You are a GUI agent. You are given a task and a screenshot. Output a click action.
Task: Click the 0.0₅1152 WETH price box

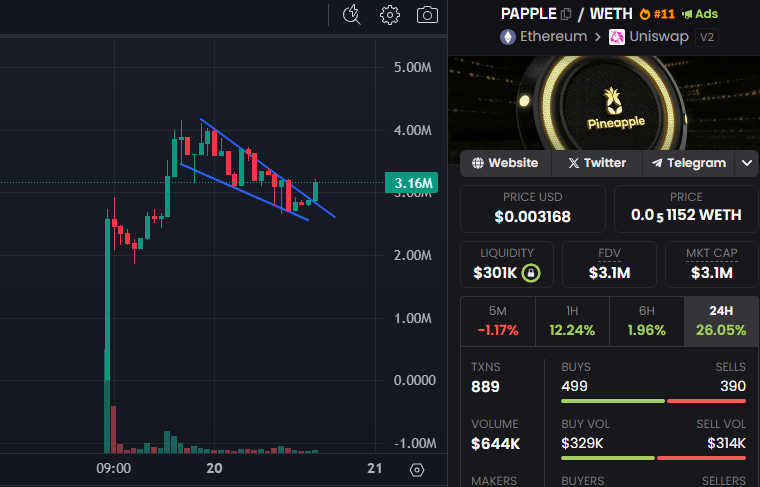(686, 209)
